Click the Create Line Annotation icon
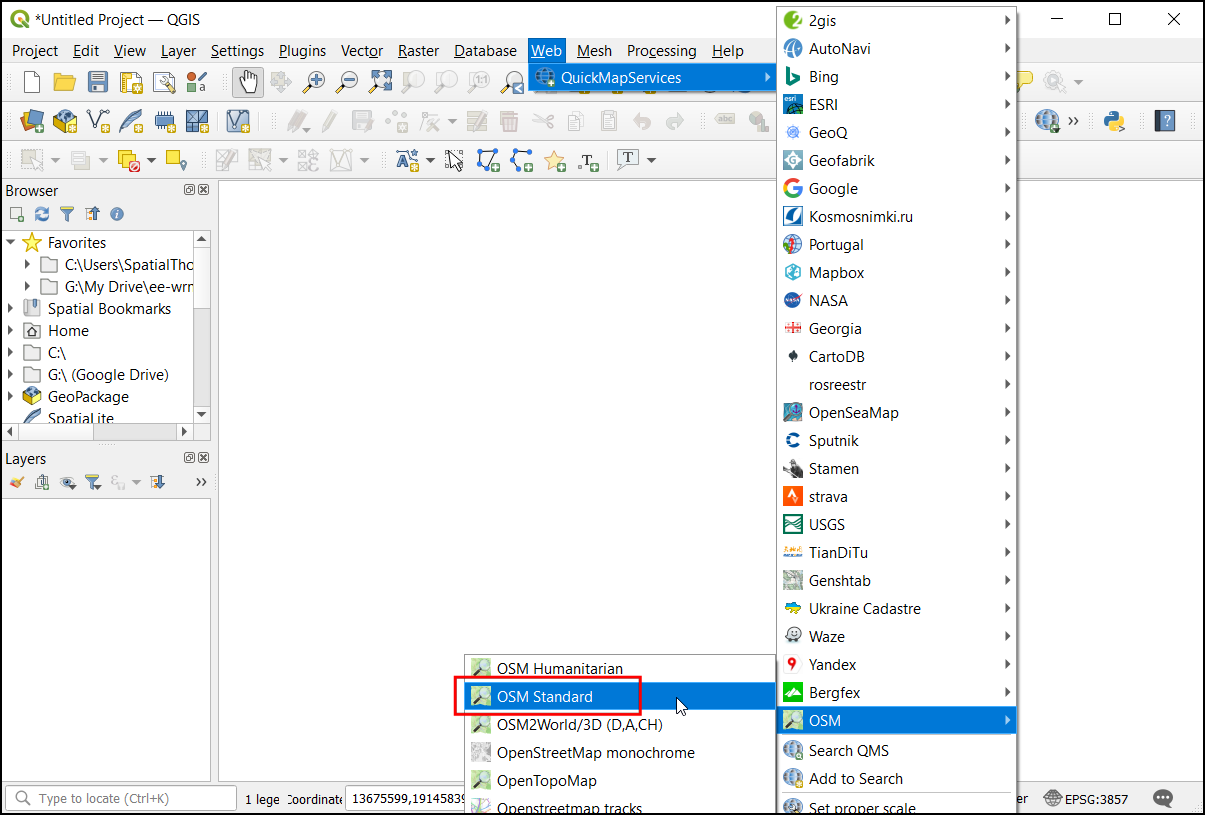This screenshot has width=1205, height=815. (521, 160)
